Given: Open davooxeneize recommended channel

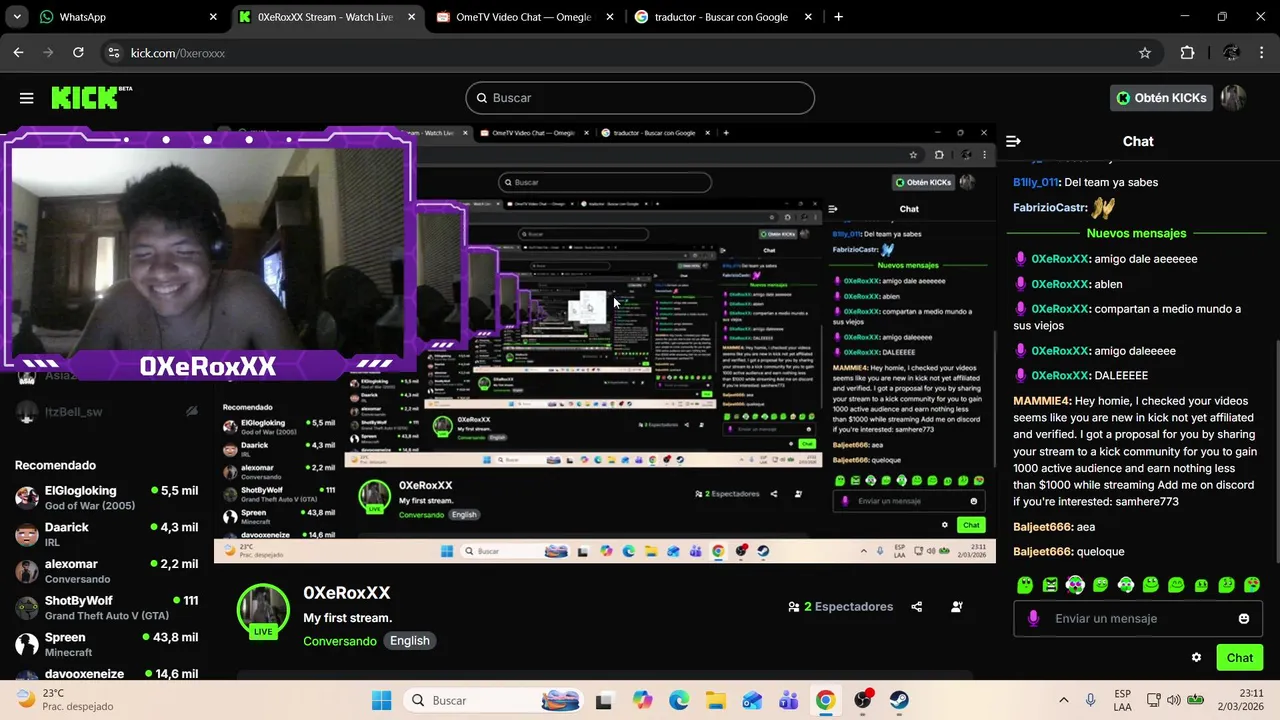Looking at the screenshot, I should tap(106, 674).
